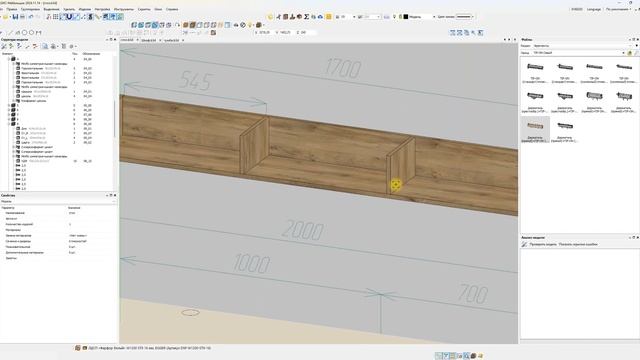This screenshot has height=360, width=640.
Task: Click first icon in bottom right cluster
Action: click(x=438, y=356)
